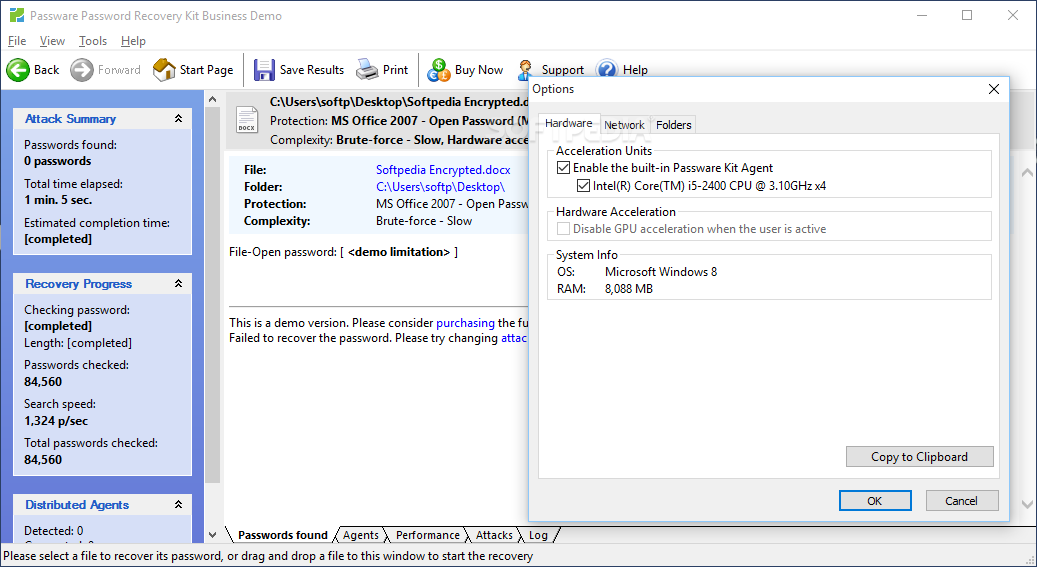Click the Back label in toolbar

click(46, 69)
